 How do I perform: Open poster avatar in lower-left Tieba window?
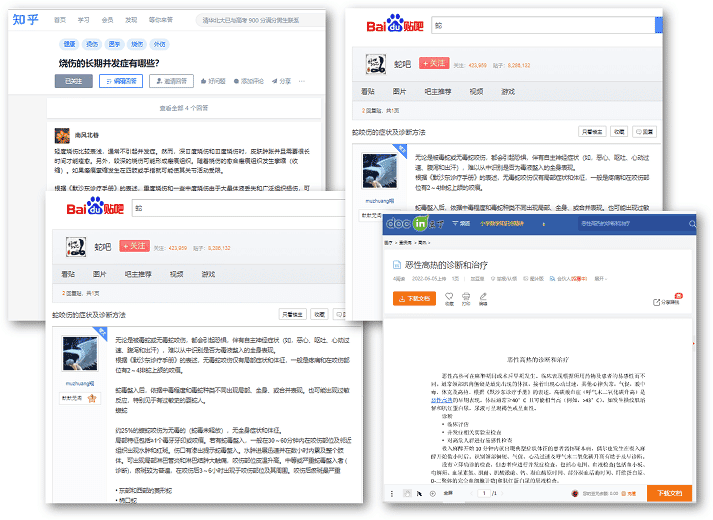pyautogui.click(x=80, y=353)
